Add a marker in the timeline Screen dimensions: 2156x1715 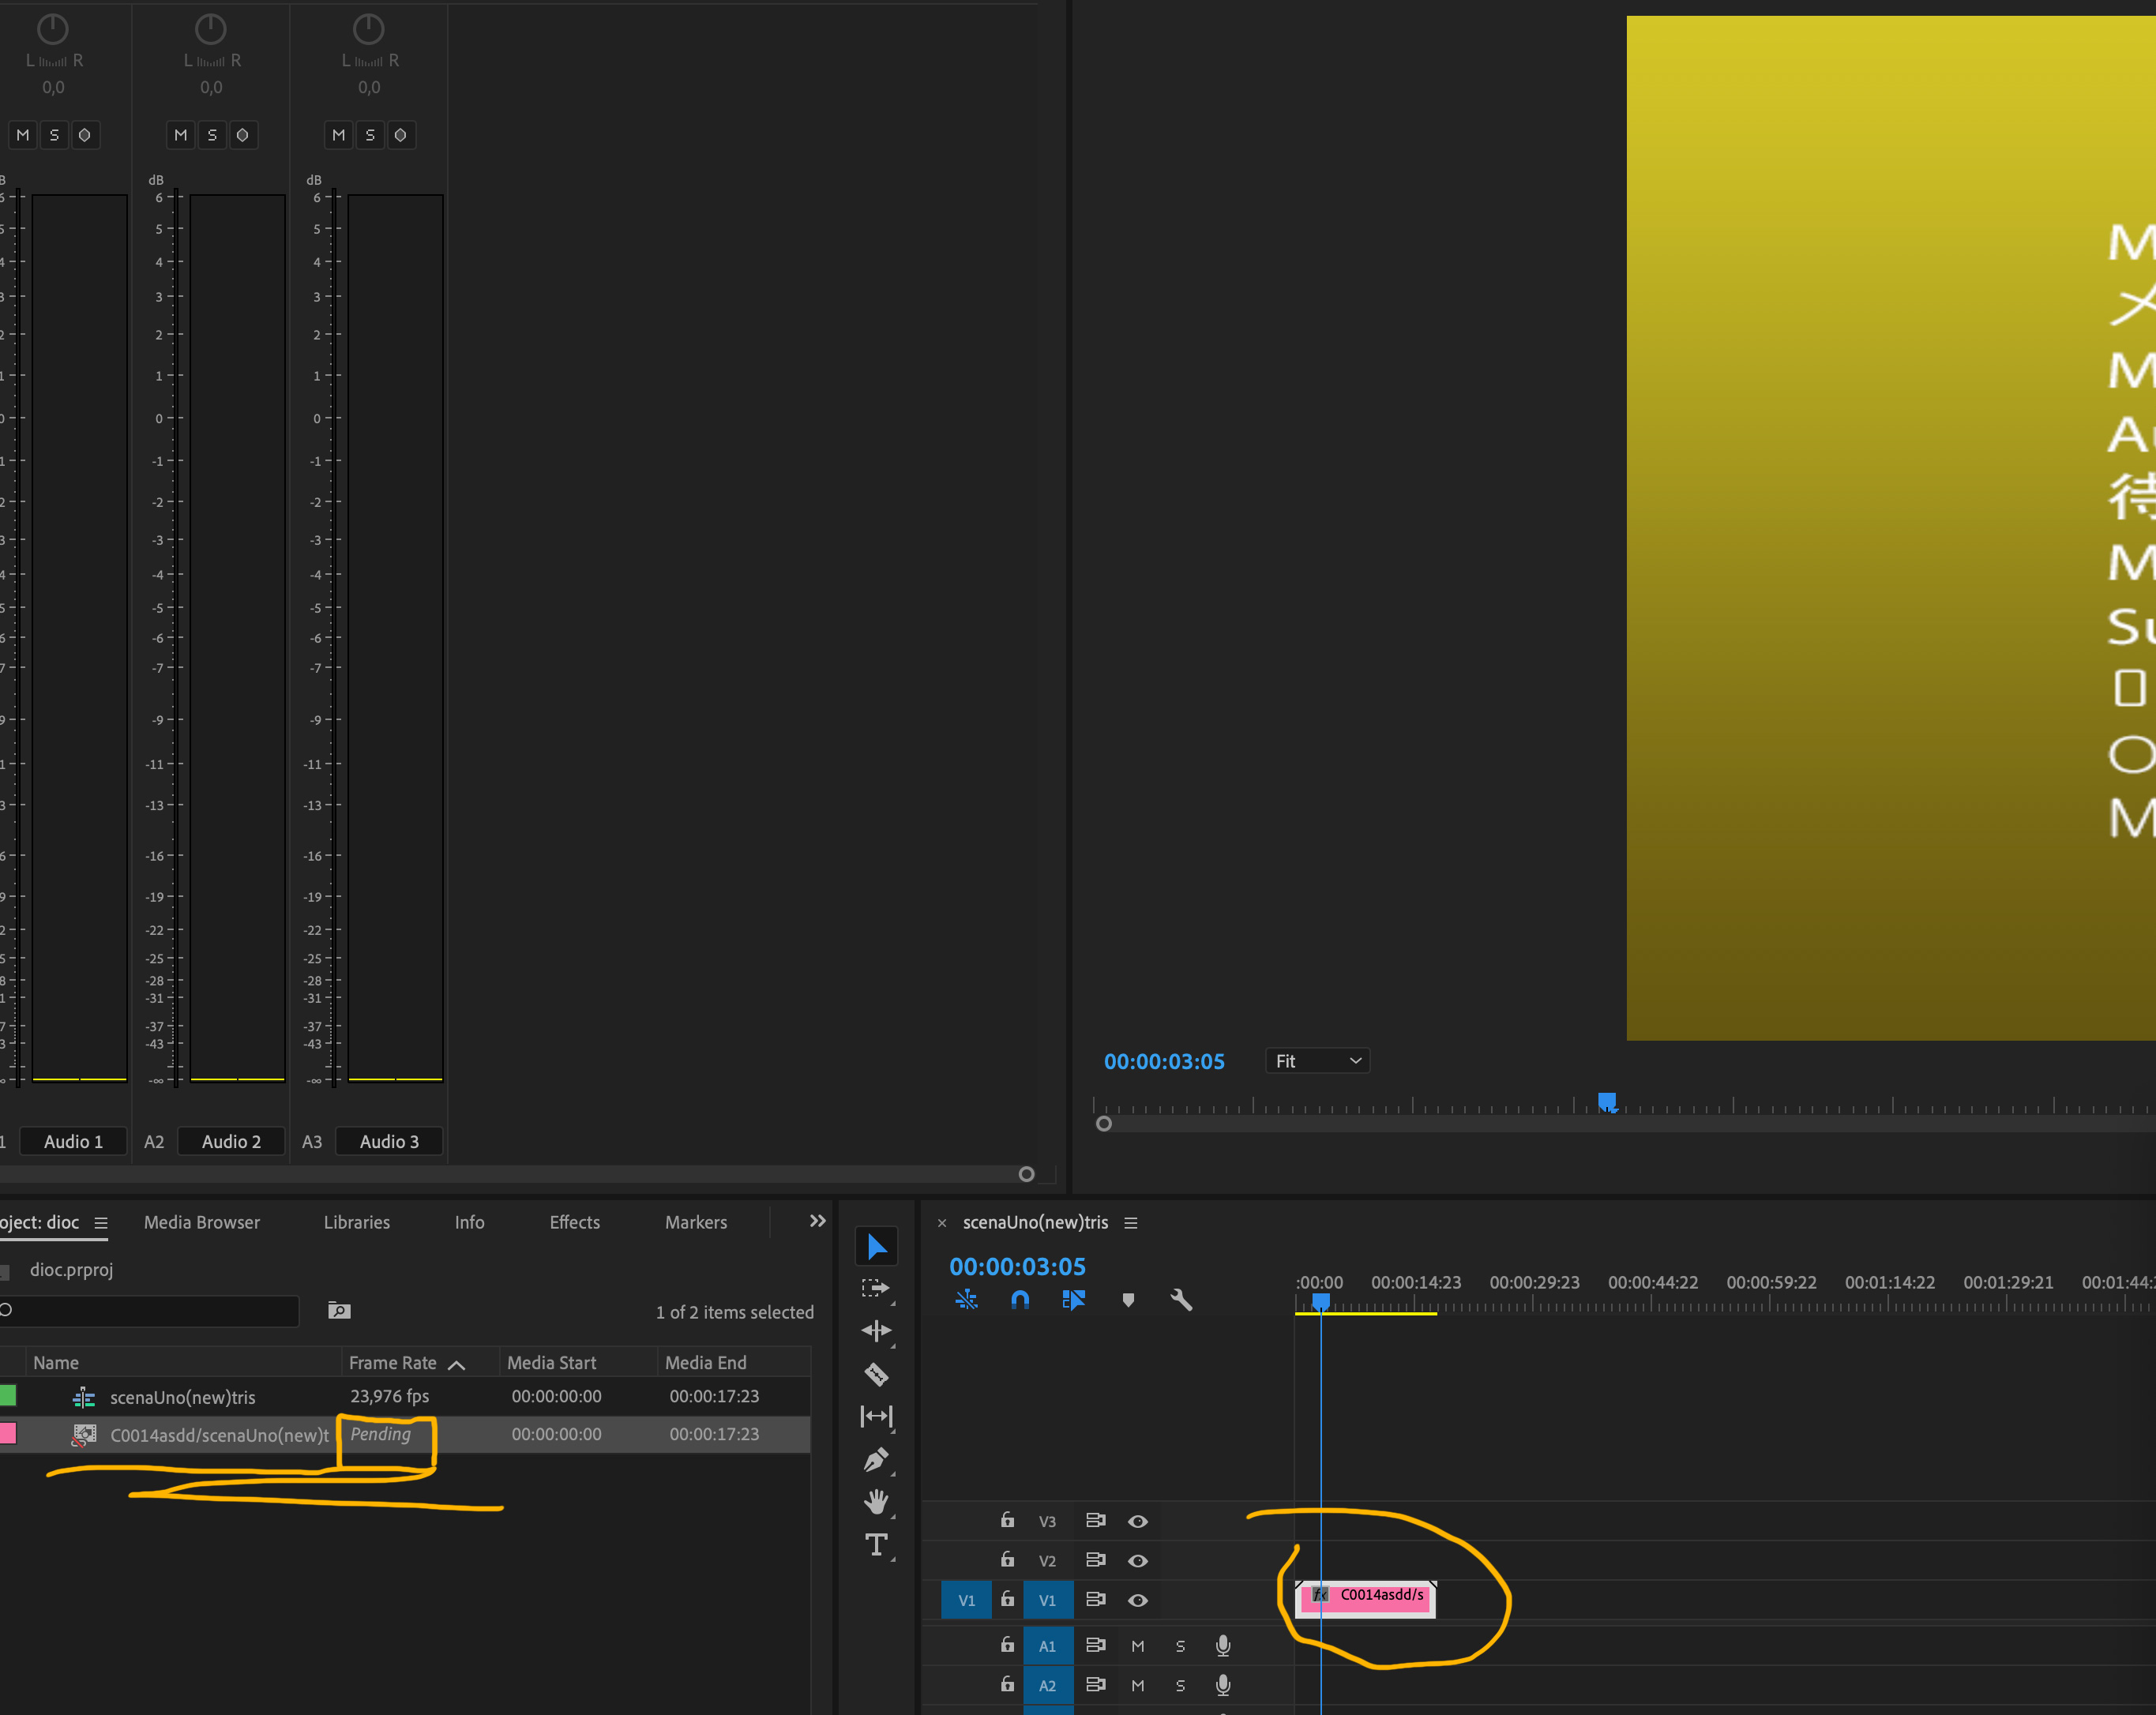(1128, 1300)
